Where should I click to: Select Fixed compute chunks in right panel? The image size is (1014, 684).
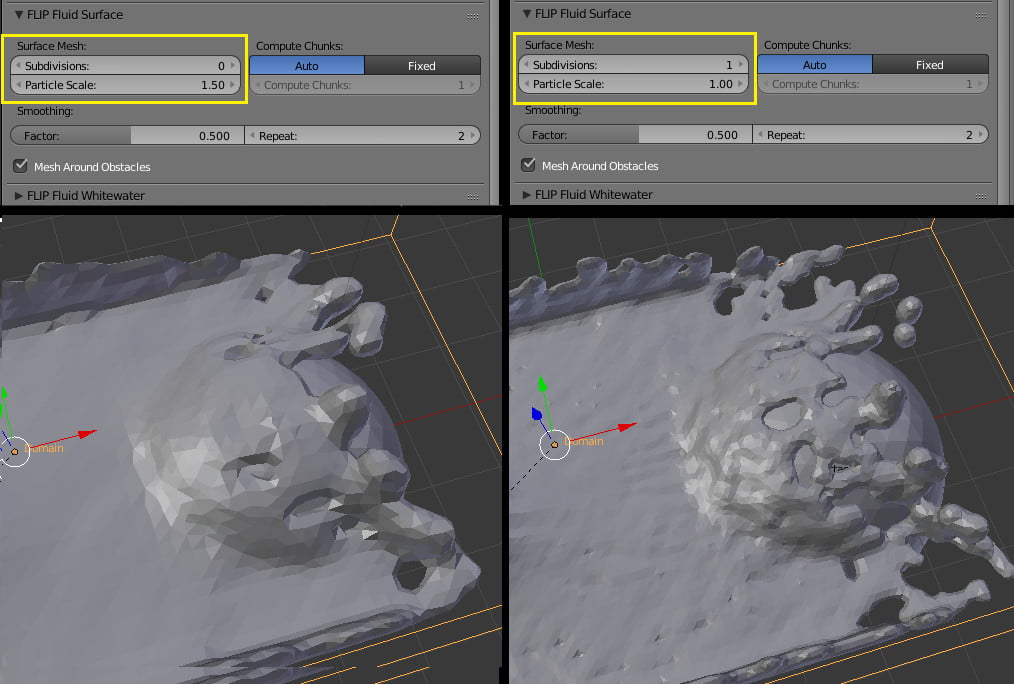click(930, 65)
